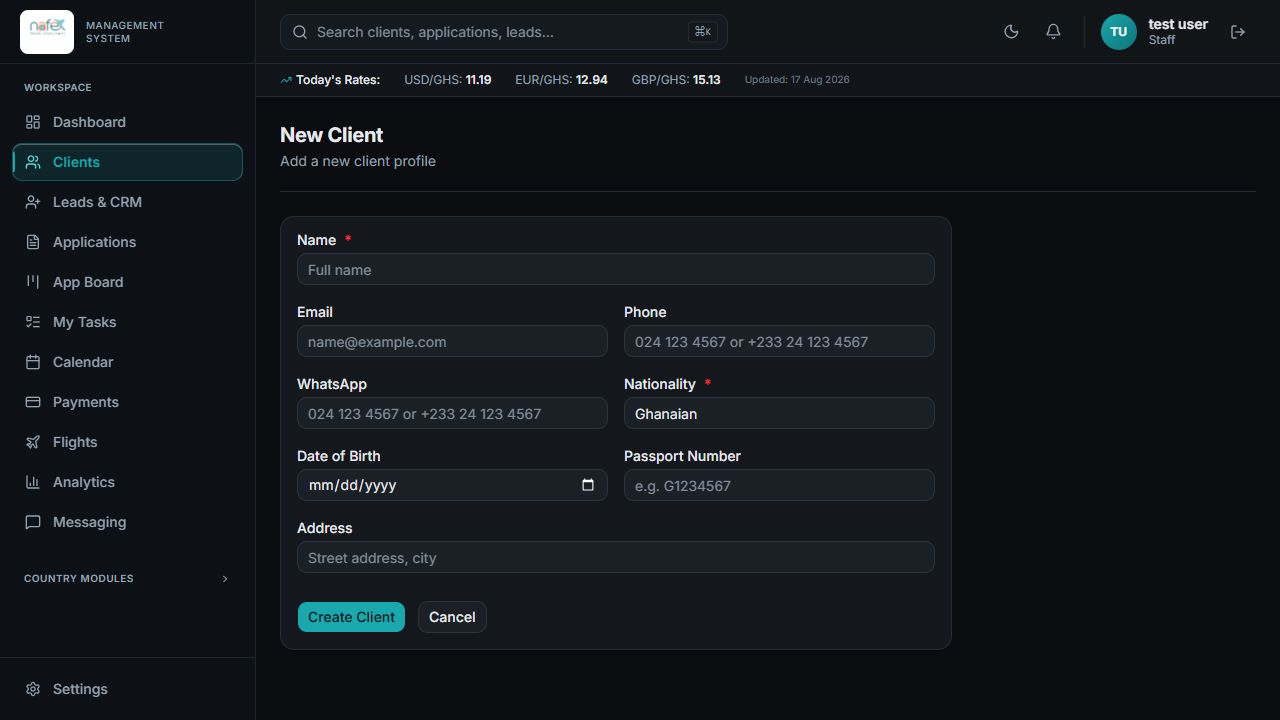
Task: Cancel the new client form
Action: click(x=452, y=617)
